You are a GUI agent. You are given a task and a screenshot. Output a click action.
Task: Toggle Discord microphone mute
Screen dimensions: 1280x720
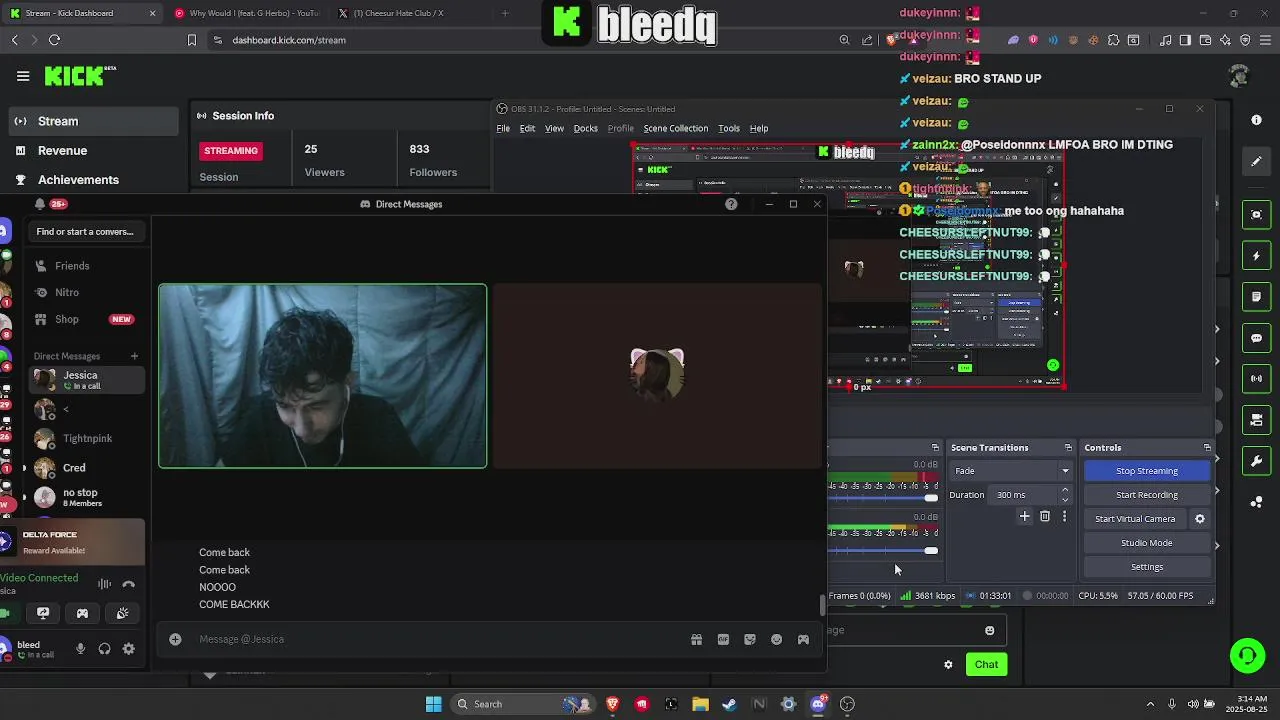(x=80, y=649)
